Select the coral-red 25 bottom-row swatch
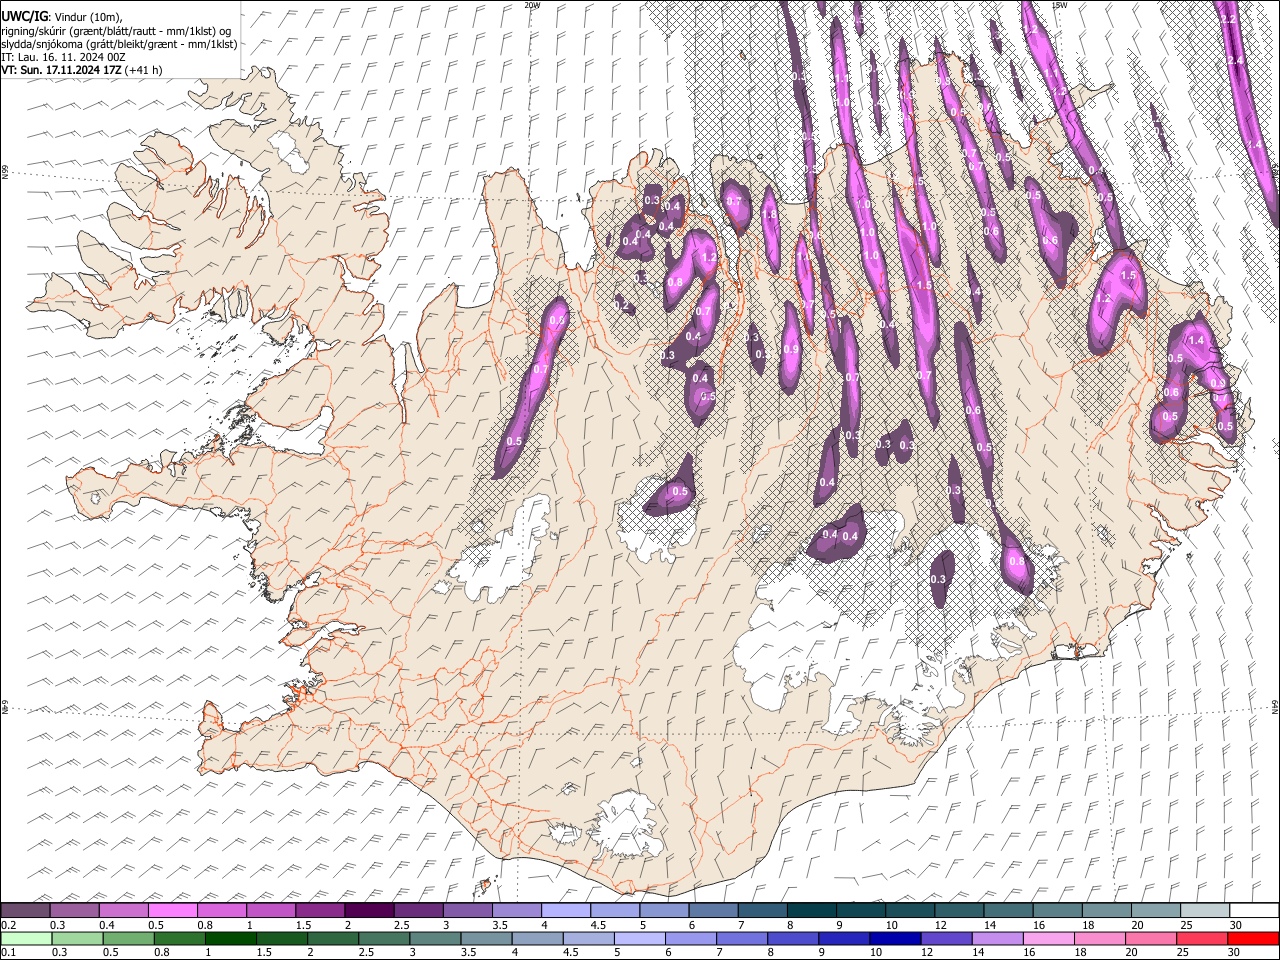The image size is (1280, 960). tap(1202, 938)
